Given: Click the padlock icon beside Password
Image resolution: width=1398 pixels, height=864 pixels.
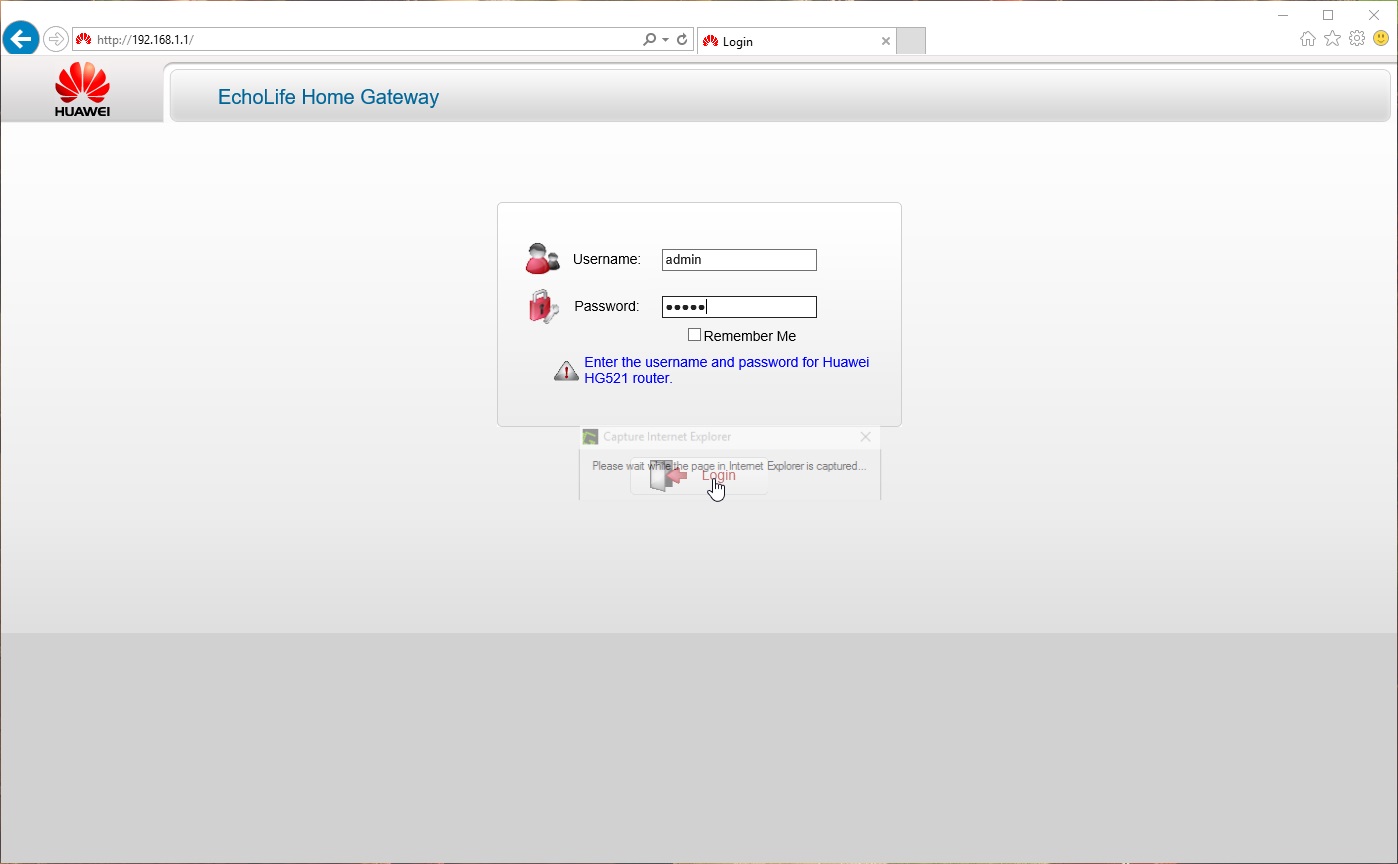Looking at the screenshot, I should click(x=543, y=306).
